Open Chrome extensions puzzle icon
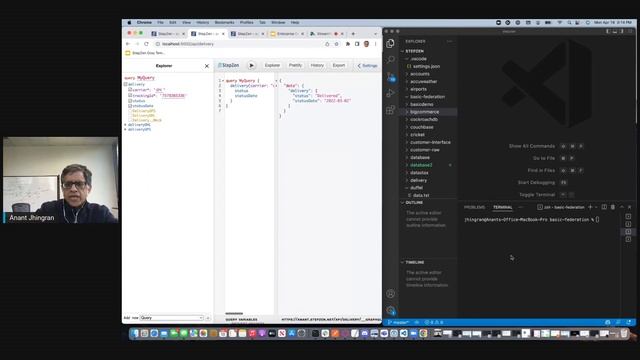Image resolution: width=640 pixels, height=360 pixels. [x=348, y=44]
